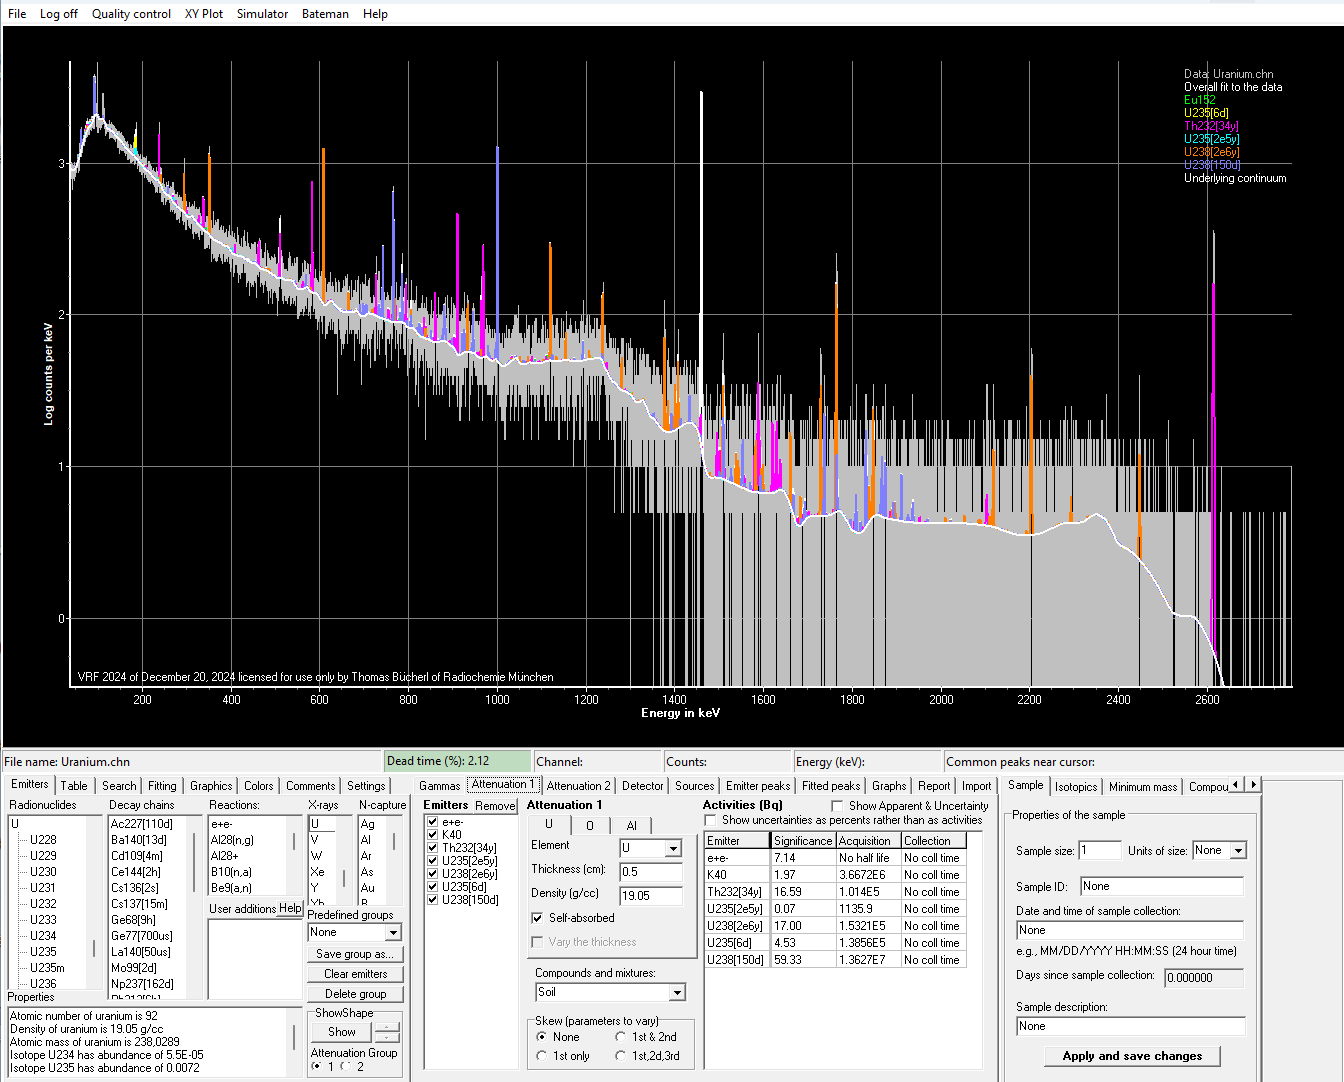This screenshot has width=1344, height=1082.
Task: Select U235 in the Radionuclides tree
Action: pos(43,952)
